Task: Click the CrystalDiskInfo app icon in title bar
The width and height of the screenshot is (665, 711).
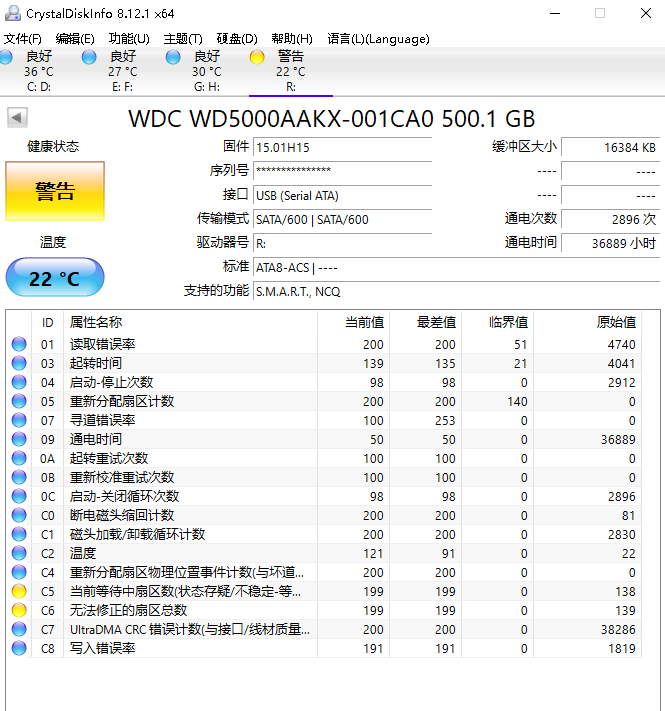Action: pos(12,13)
